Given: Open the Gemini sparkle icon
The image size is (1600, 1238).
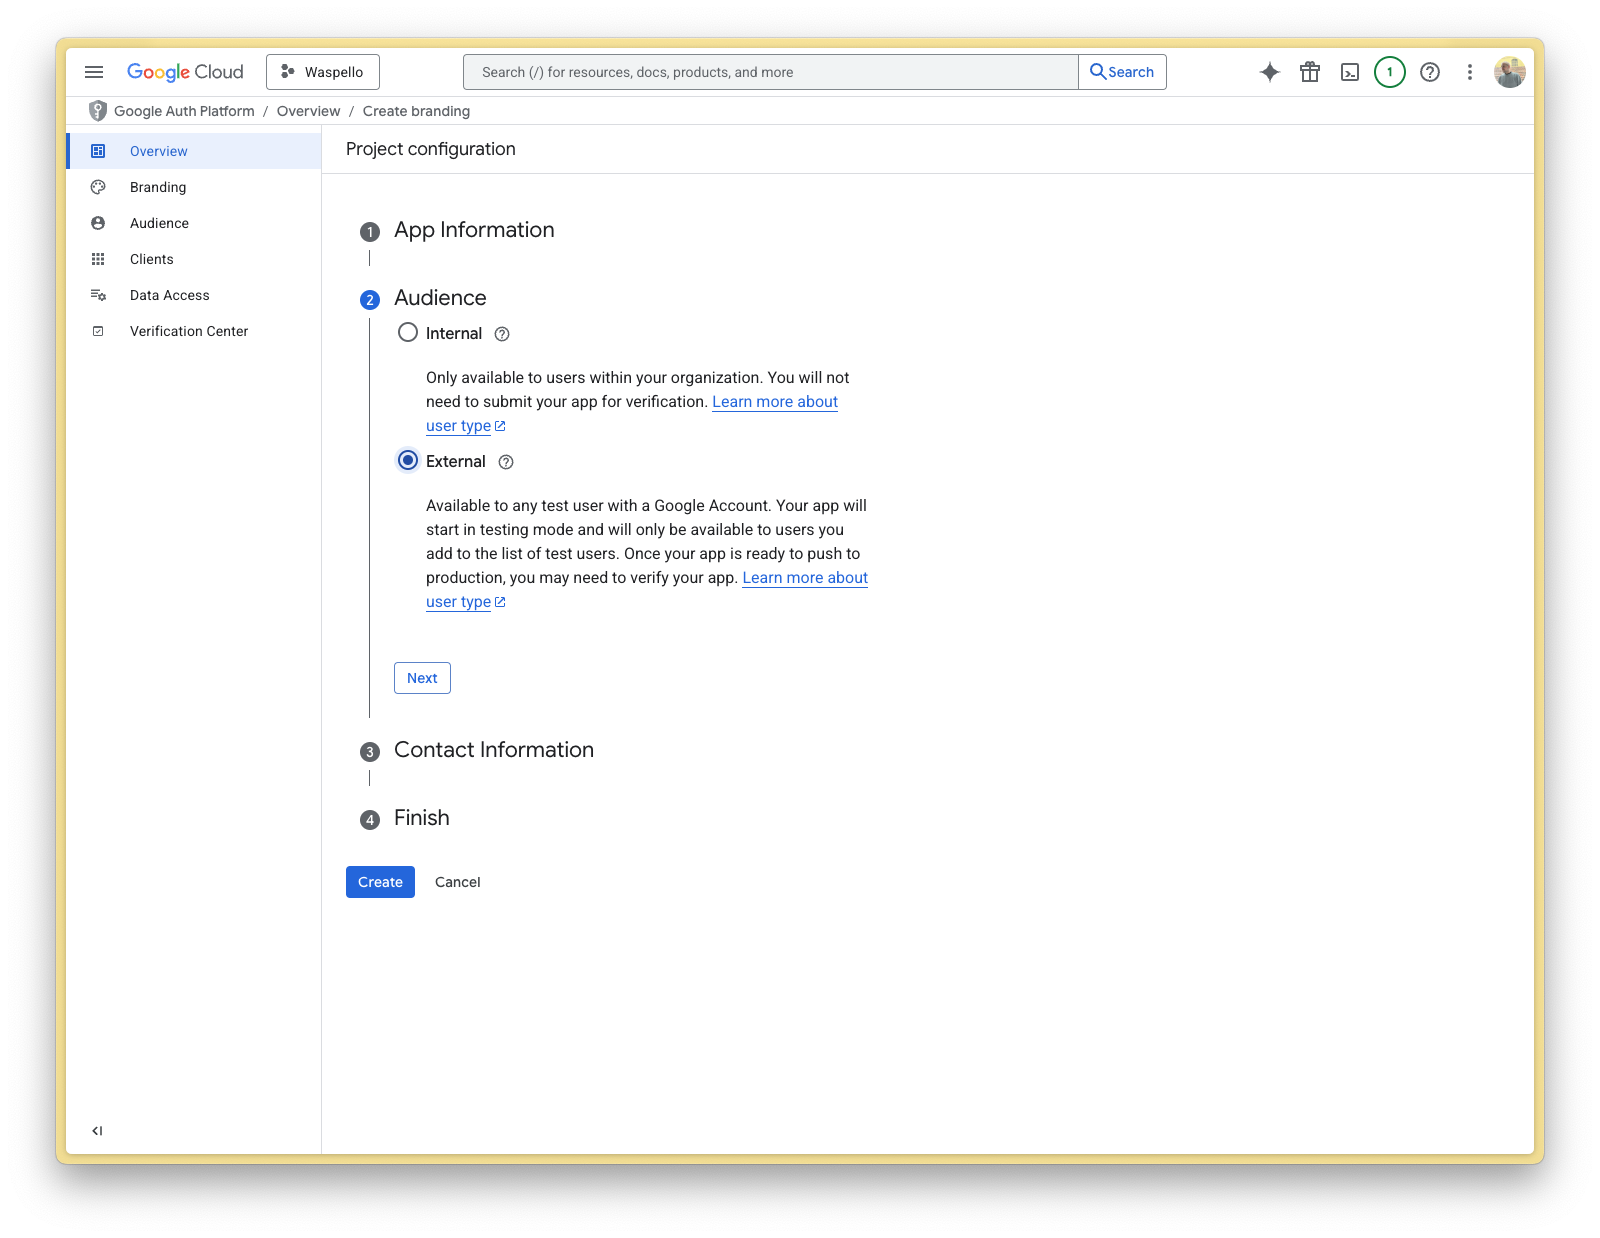Looking at the screenshot, I should click(1269, 71).
